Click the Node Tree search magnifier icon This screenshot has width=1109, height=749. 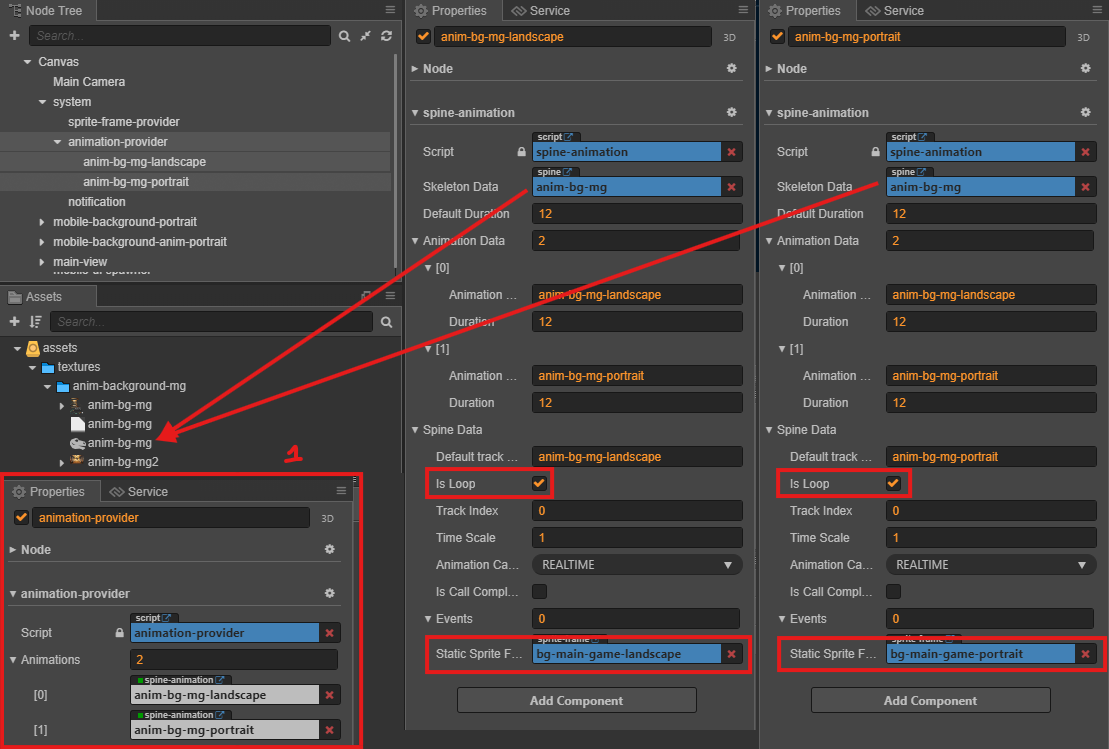pyautogui.click(x=344, y=36)
